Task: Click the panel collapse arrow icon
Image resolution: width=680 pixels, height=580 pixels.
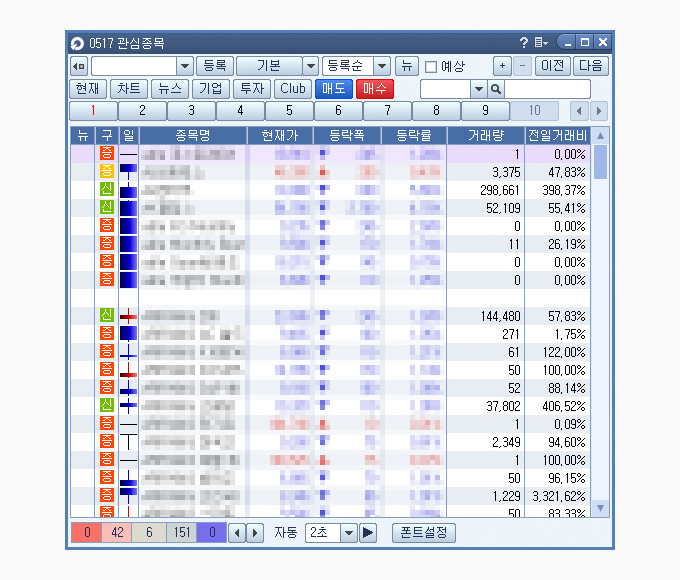Action: click(79, 66)
